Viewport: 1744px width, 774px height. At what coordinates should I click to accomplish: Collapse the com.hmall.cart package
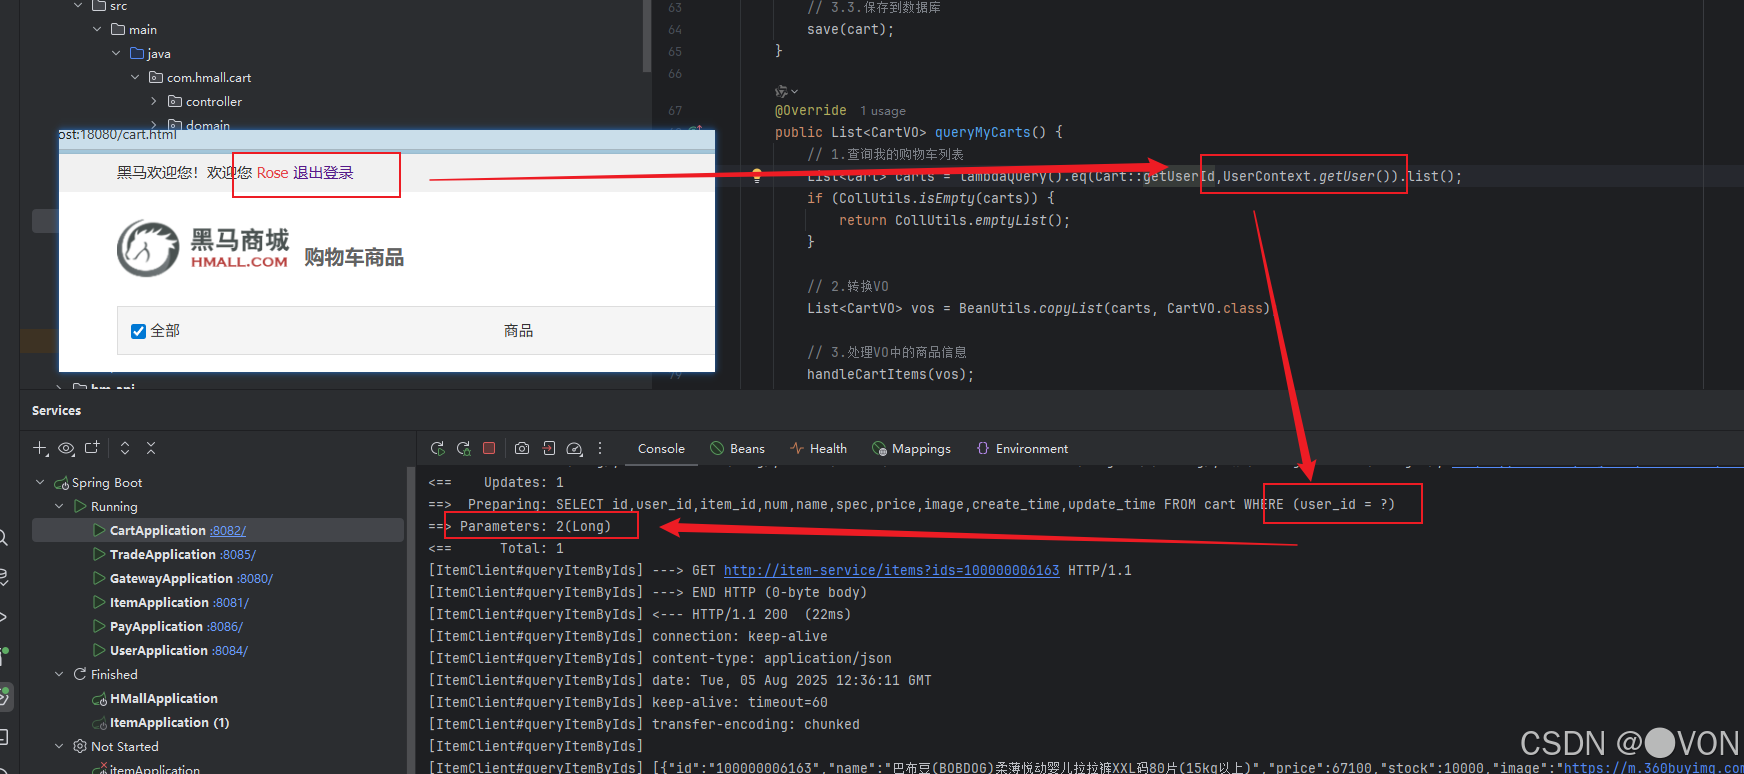point(135,77)
